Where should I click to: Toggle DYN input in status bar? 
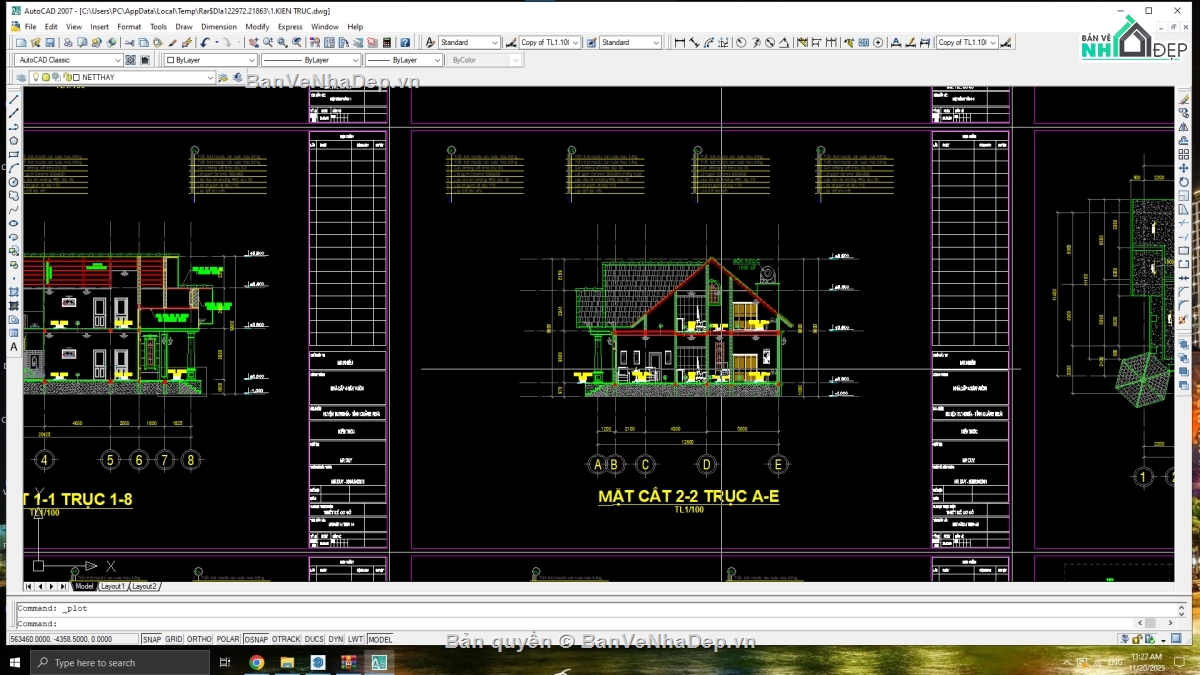335,639
